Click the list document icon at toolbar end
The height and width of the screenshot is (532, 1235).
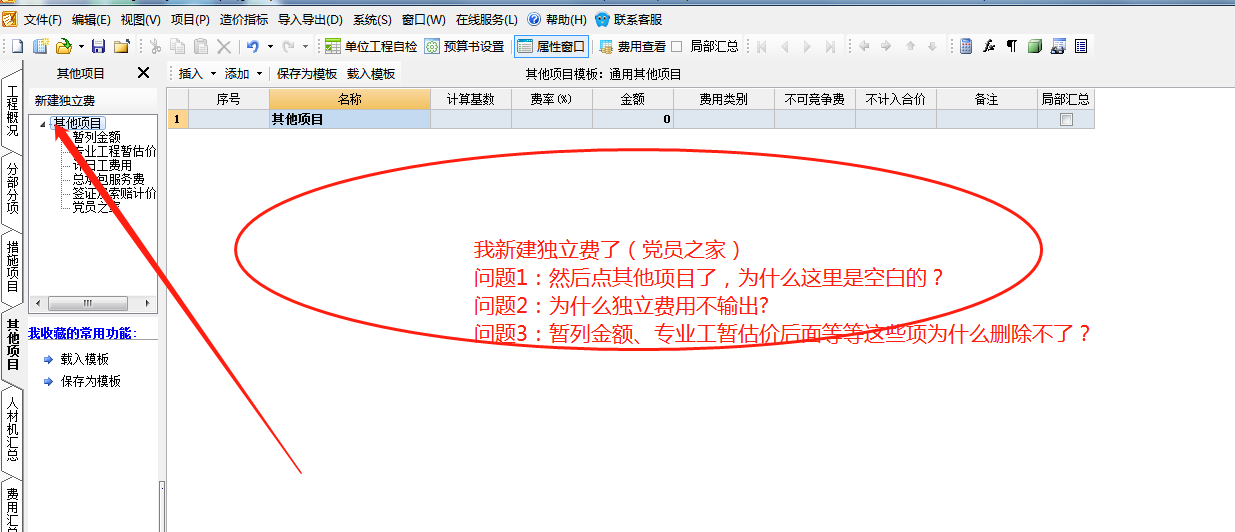click(x=1081, y=46)
